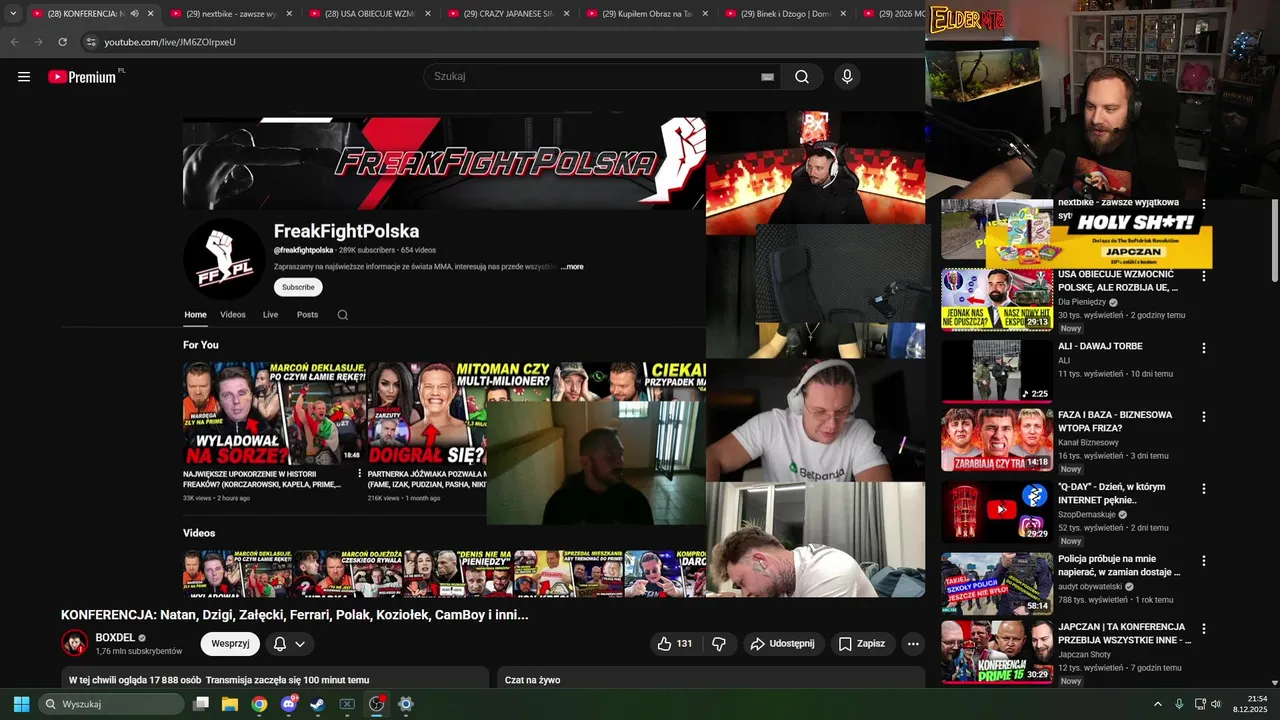The height and width of the screenshot is (720, 1280).
Task: Click the Wyszukaj taskbar search box
Action: [111, 704]
